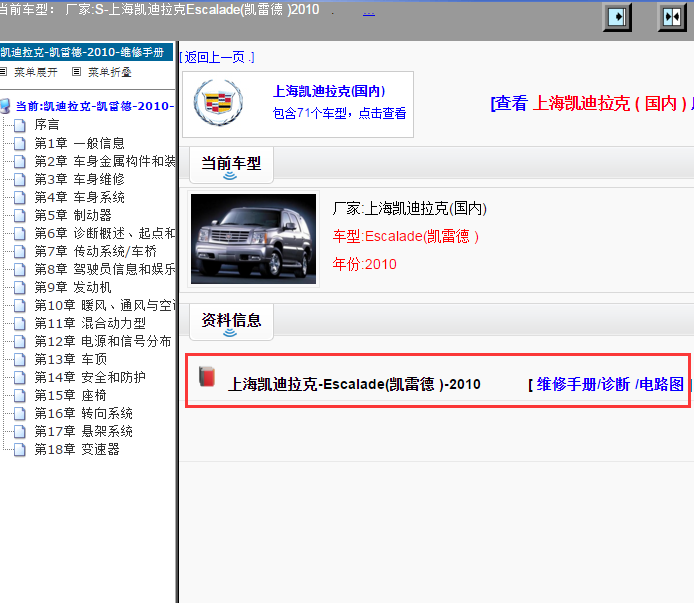Click the 年份:2010 text
The width and height of the screenshot is (694, 603).
(x=365, y=264)
